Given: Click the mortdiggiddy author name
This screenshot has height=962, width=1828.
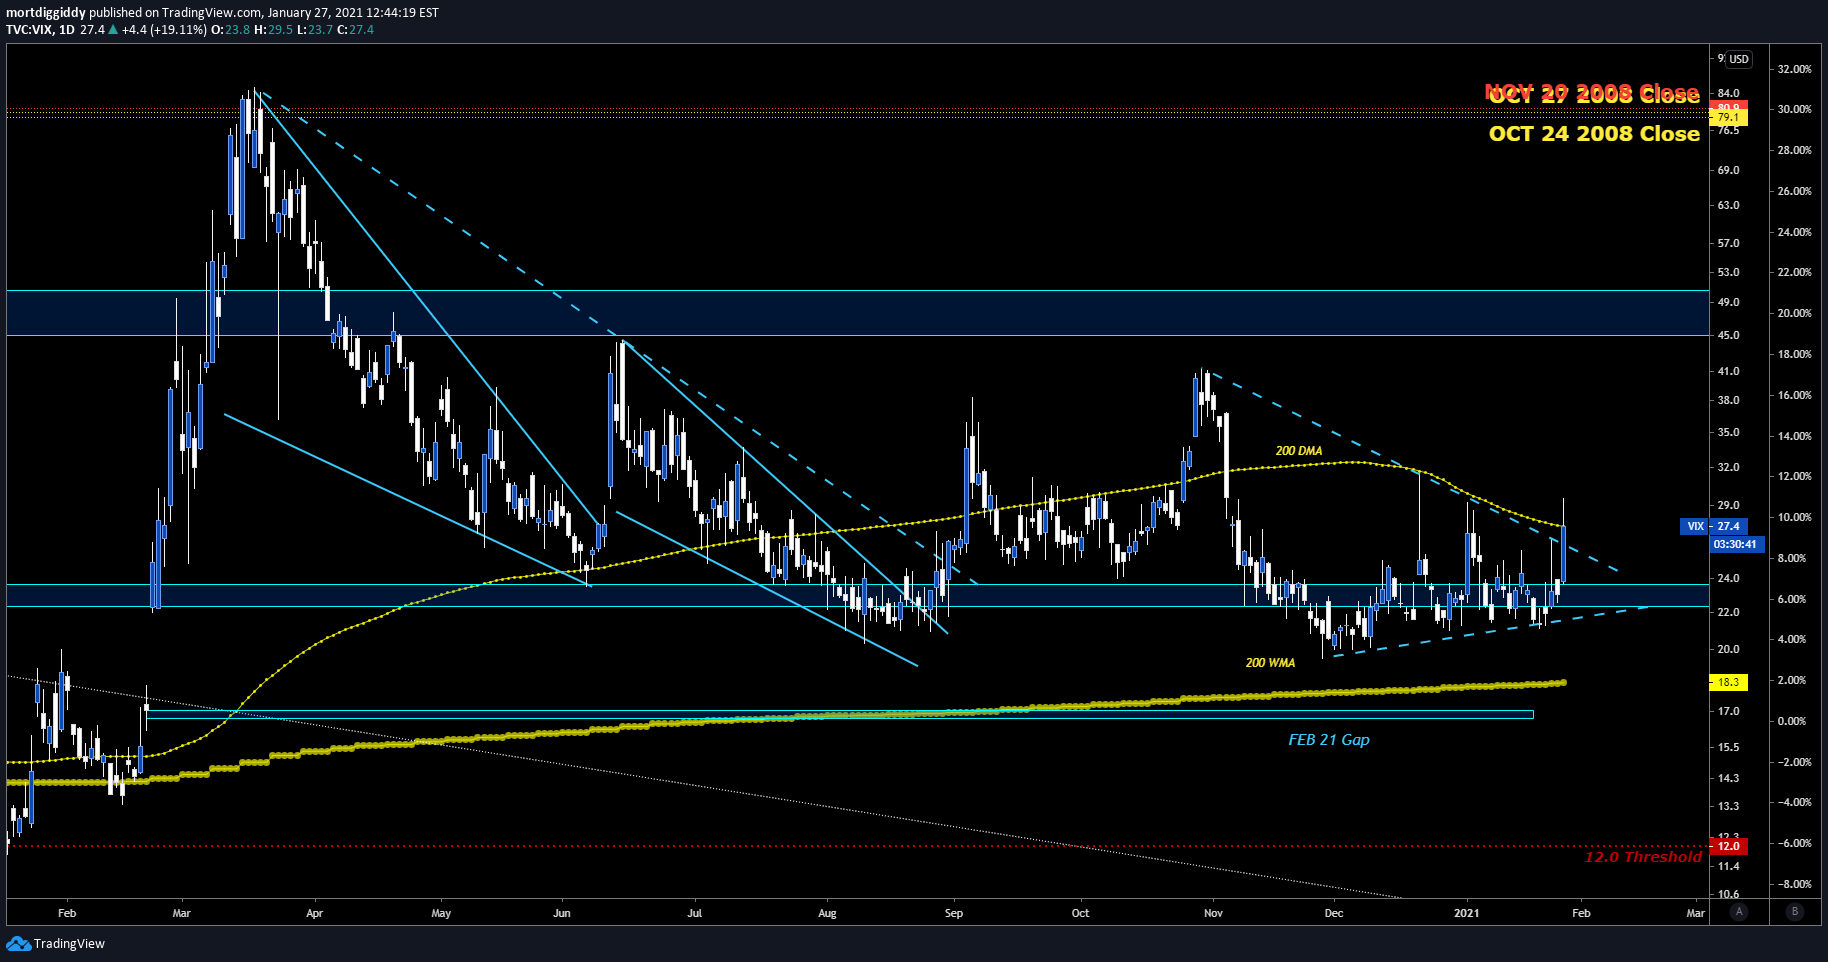Looking at the screenshot, I should pos(46,13).
